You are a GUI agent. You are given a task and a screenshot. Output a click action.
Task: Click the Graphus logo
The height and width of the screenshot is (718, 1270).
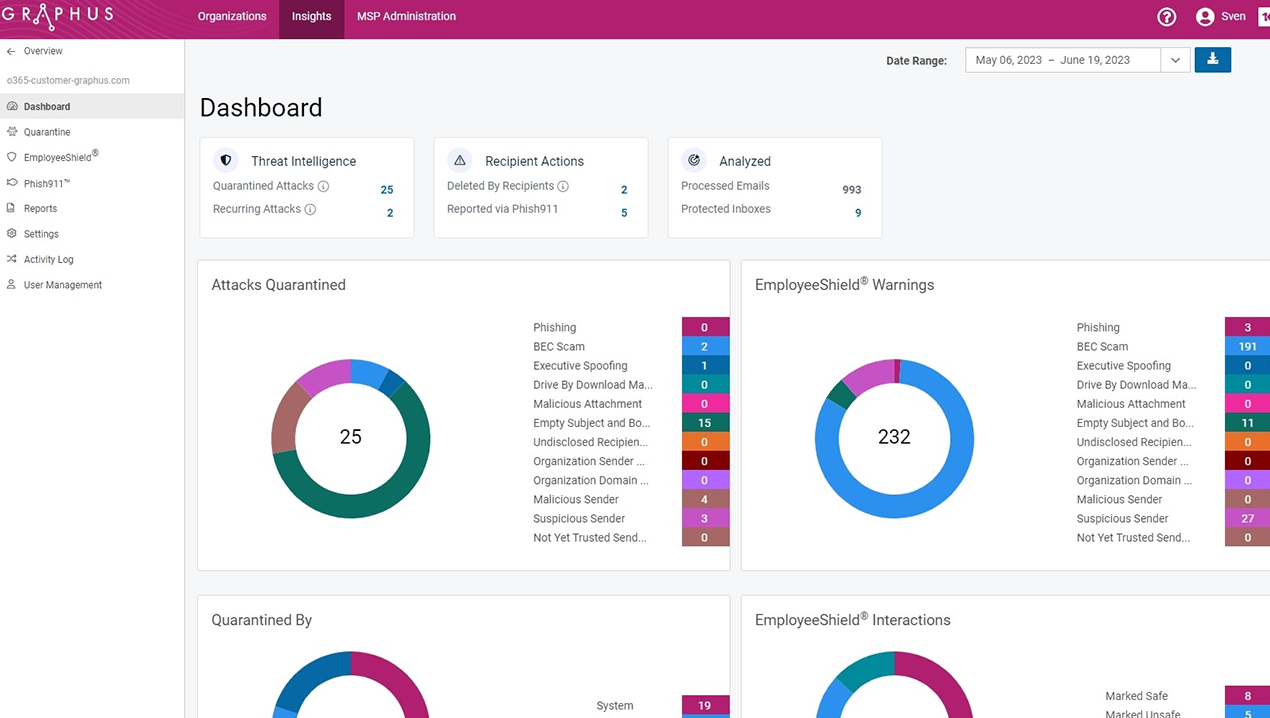58,17
